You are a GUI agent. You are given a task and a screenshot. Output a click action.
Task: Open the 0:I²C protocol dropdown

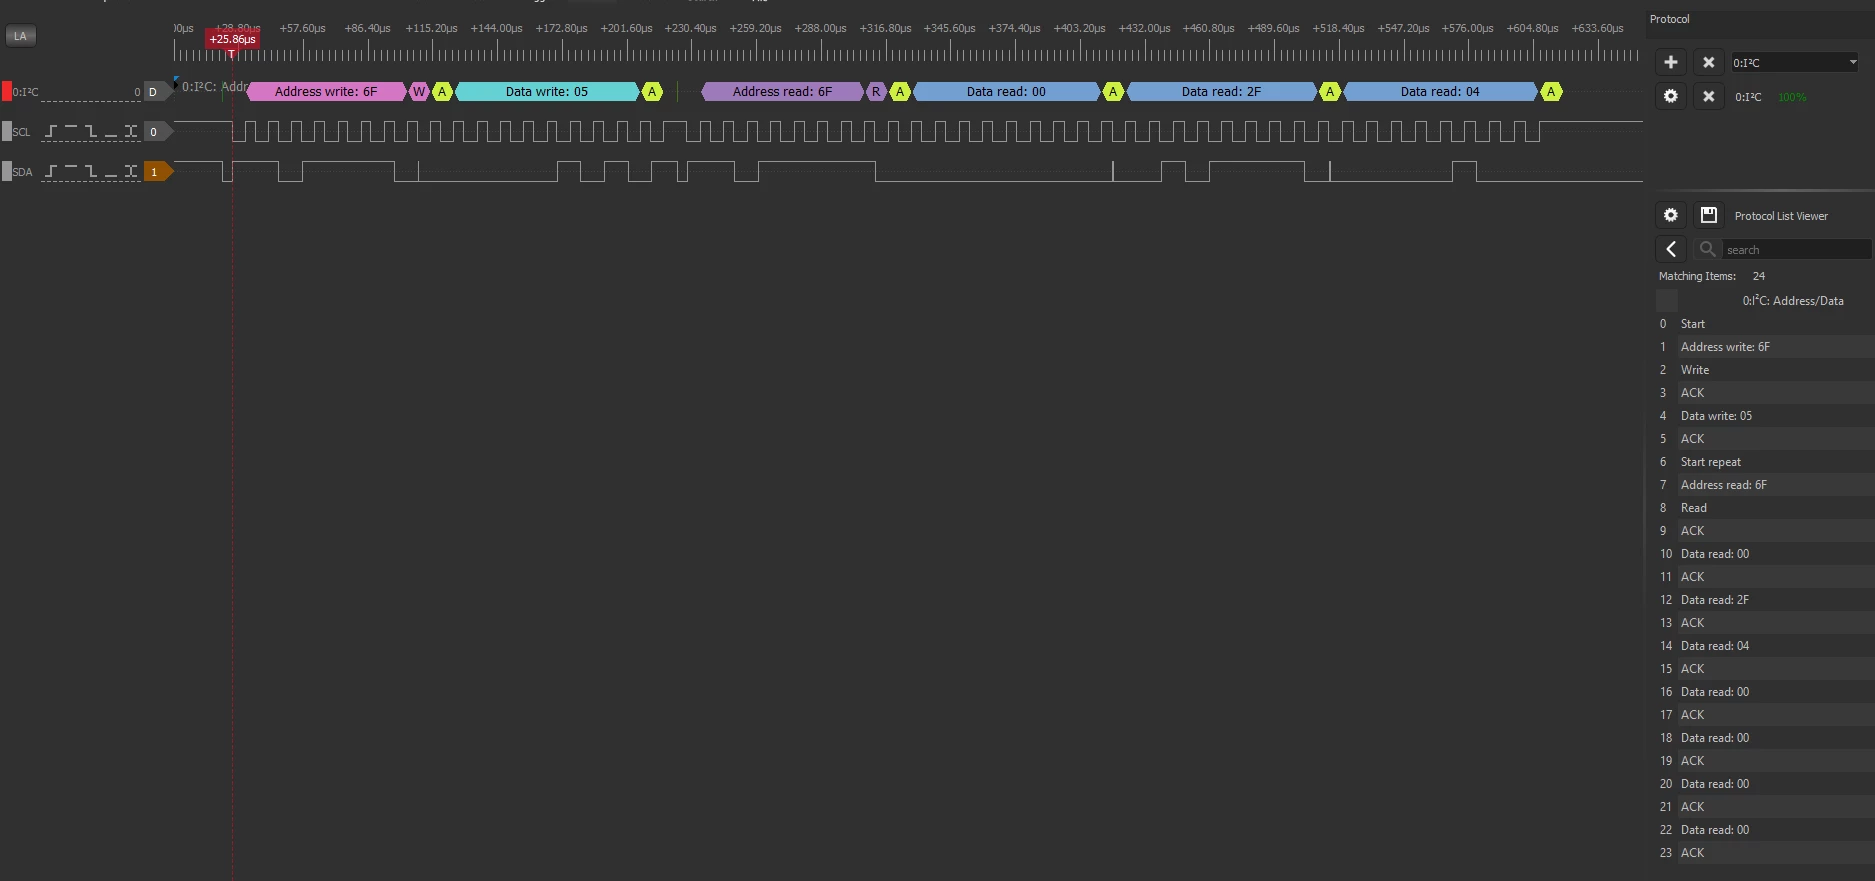click(1795, 62)
